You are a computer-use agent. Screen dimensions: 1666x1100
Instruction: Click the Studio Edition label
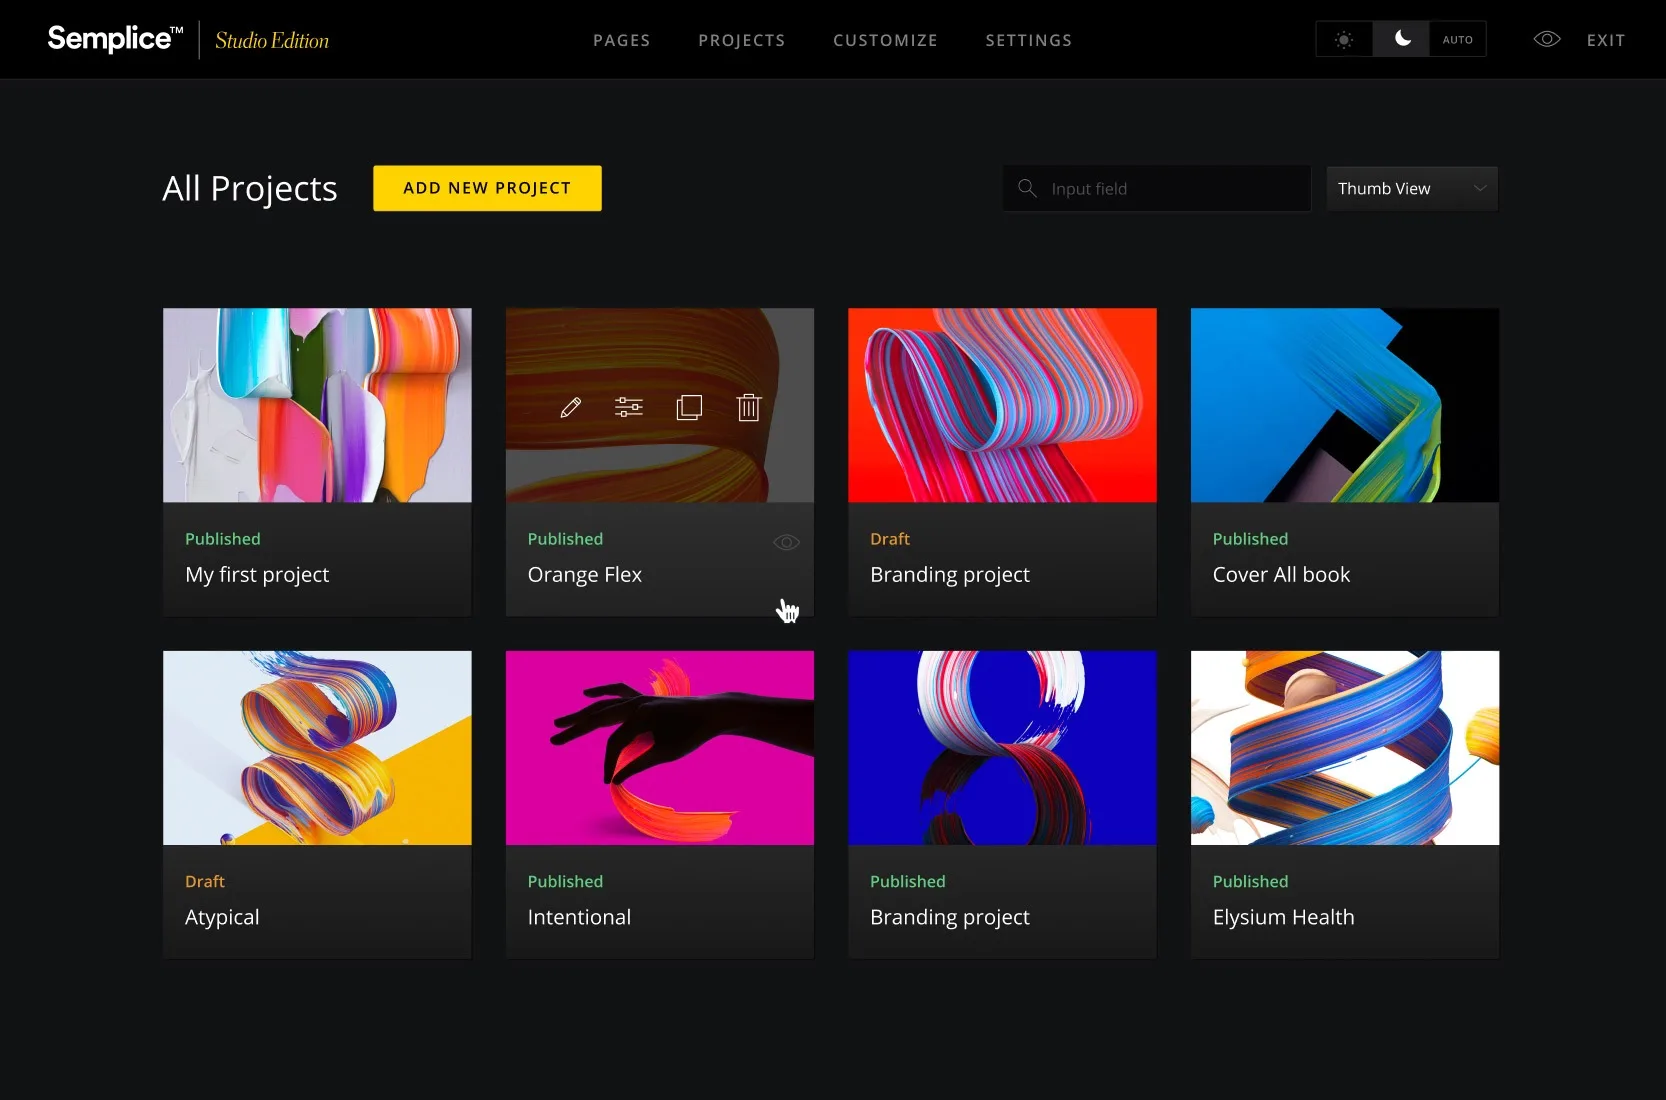[x=272, y=40]
